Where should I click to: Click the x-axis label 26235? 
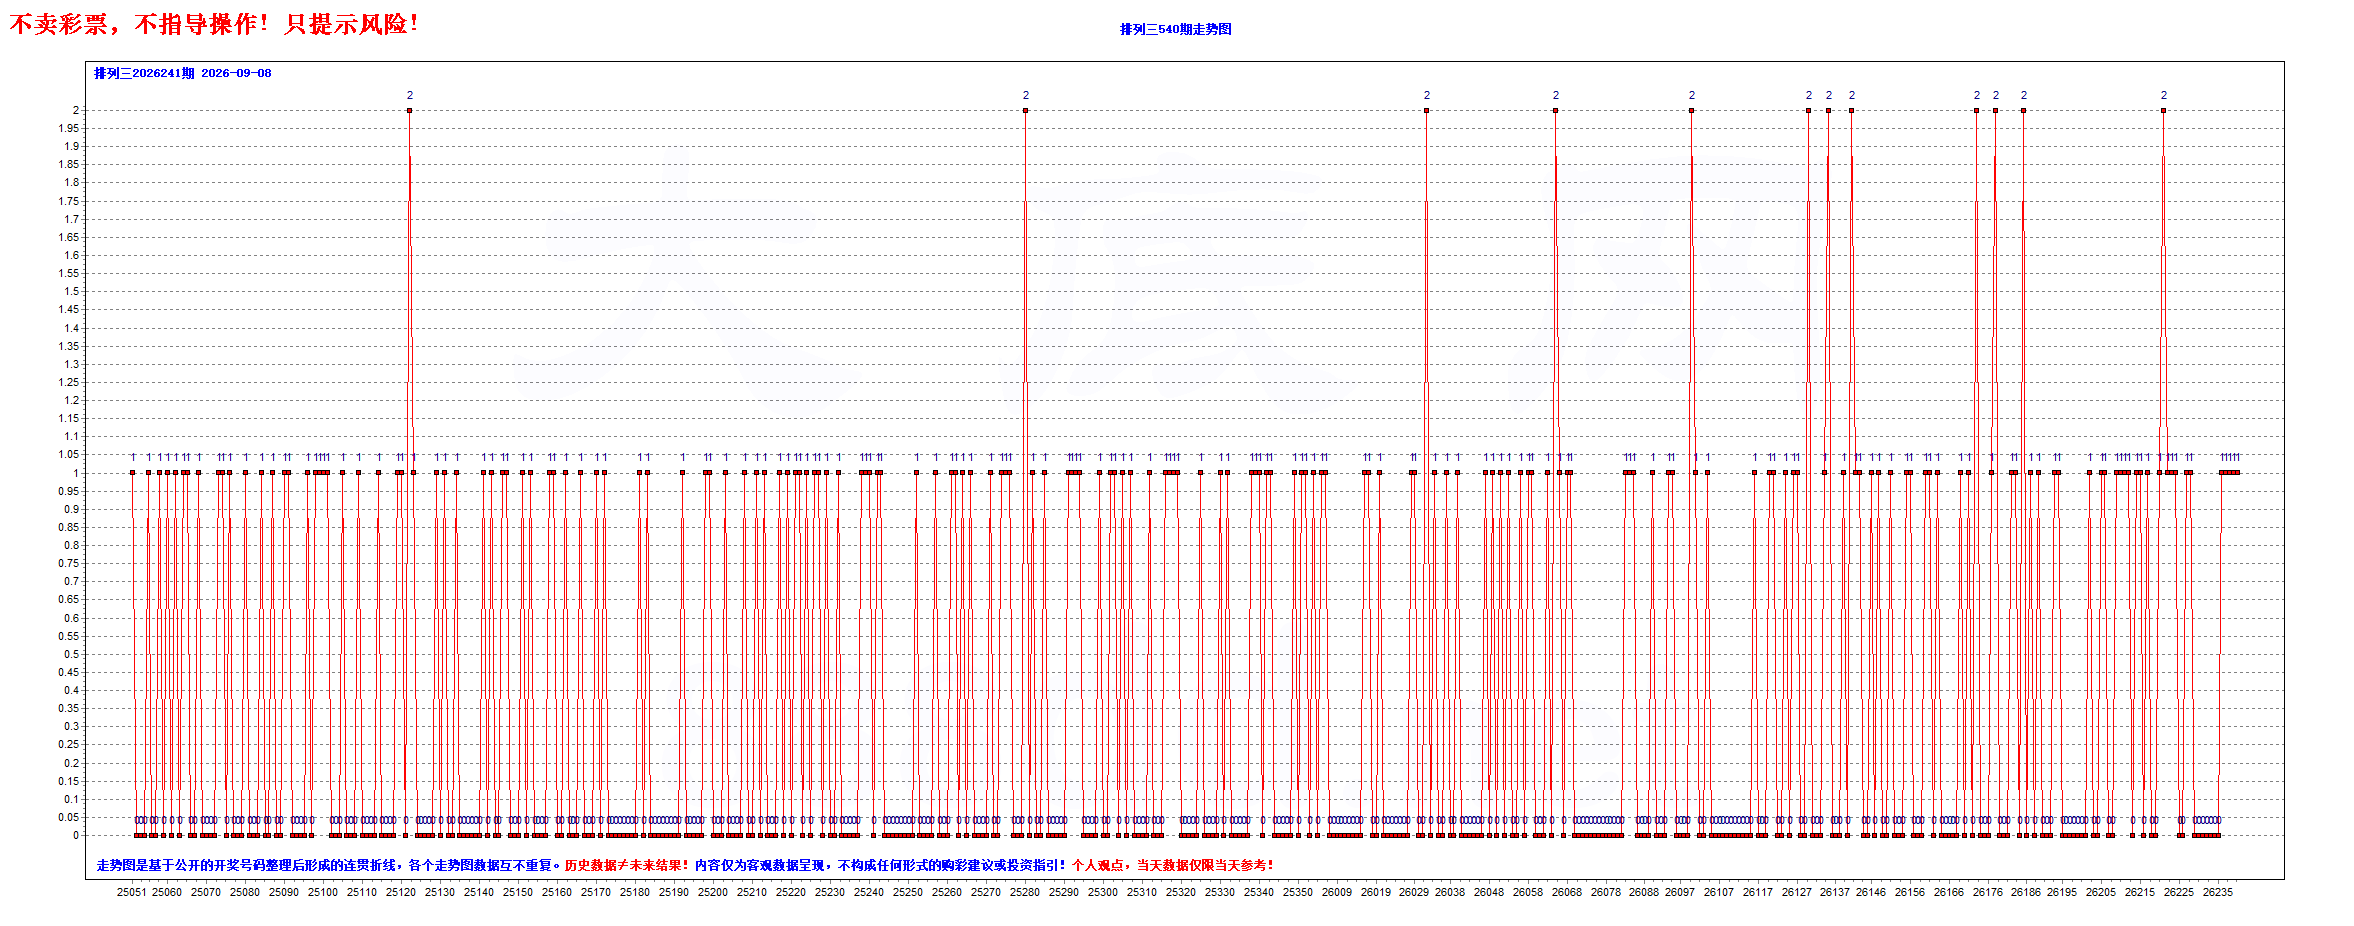(x=2218, y=892)
